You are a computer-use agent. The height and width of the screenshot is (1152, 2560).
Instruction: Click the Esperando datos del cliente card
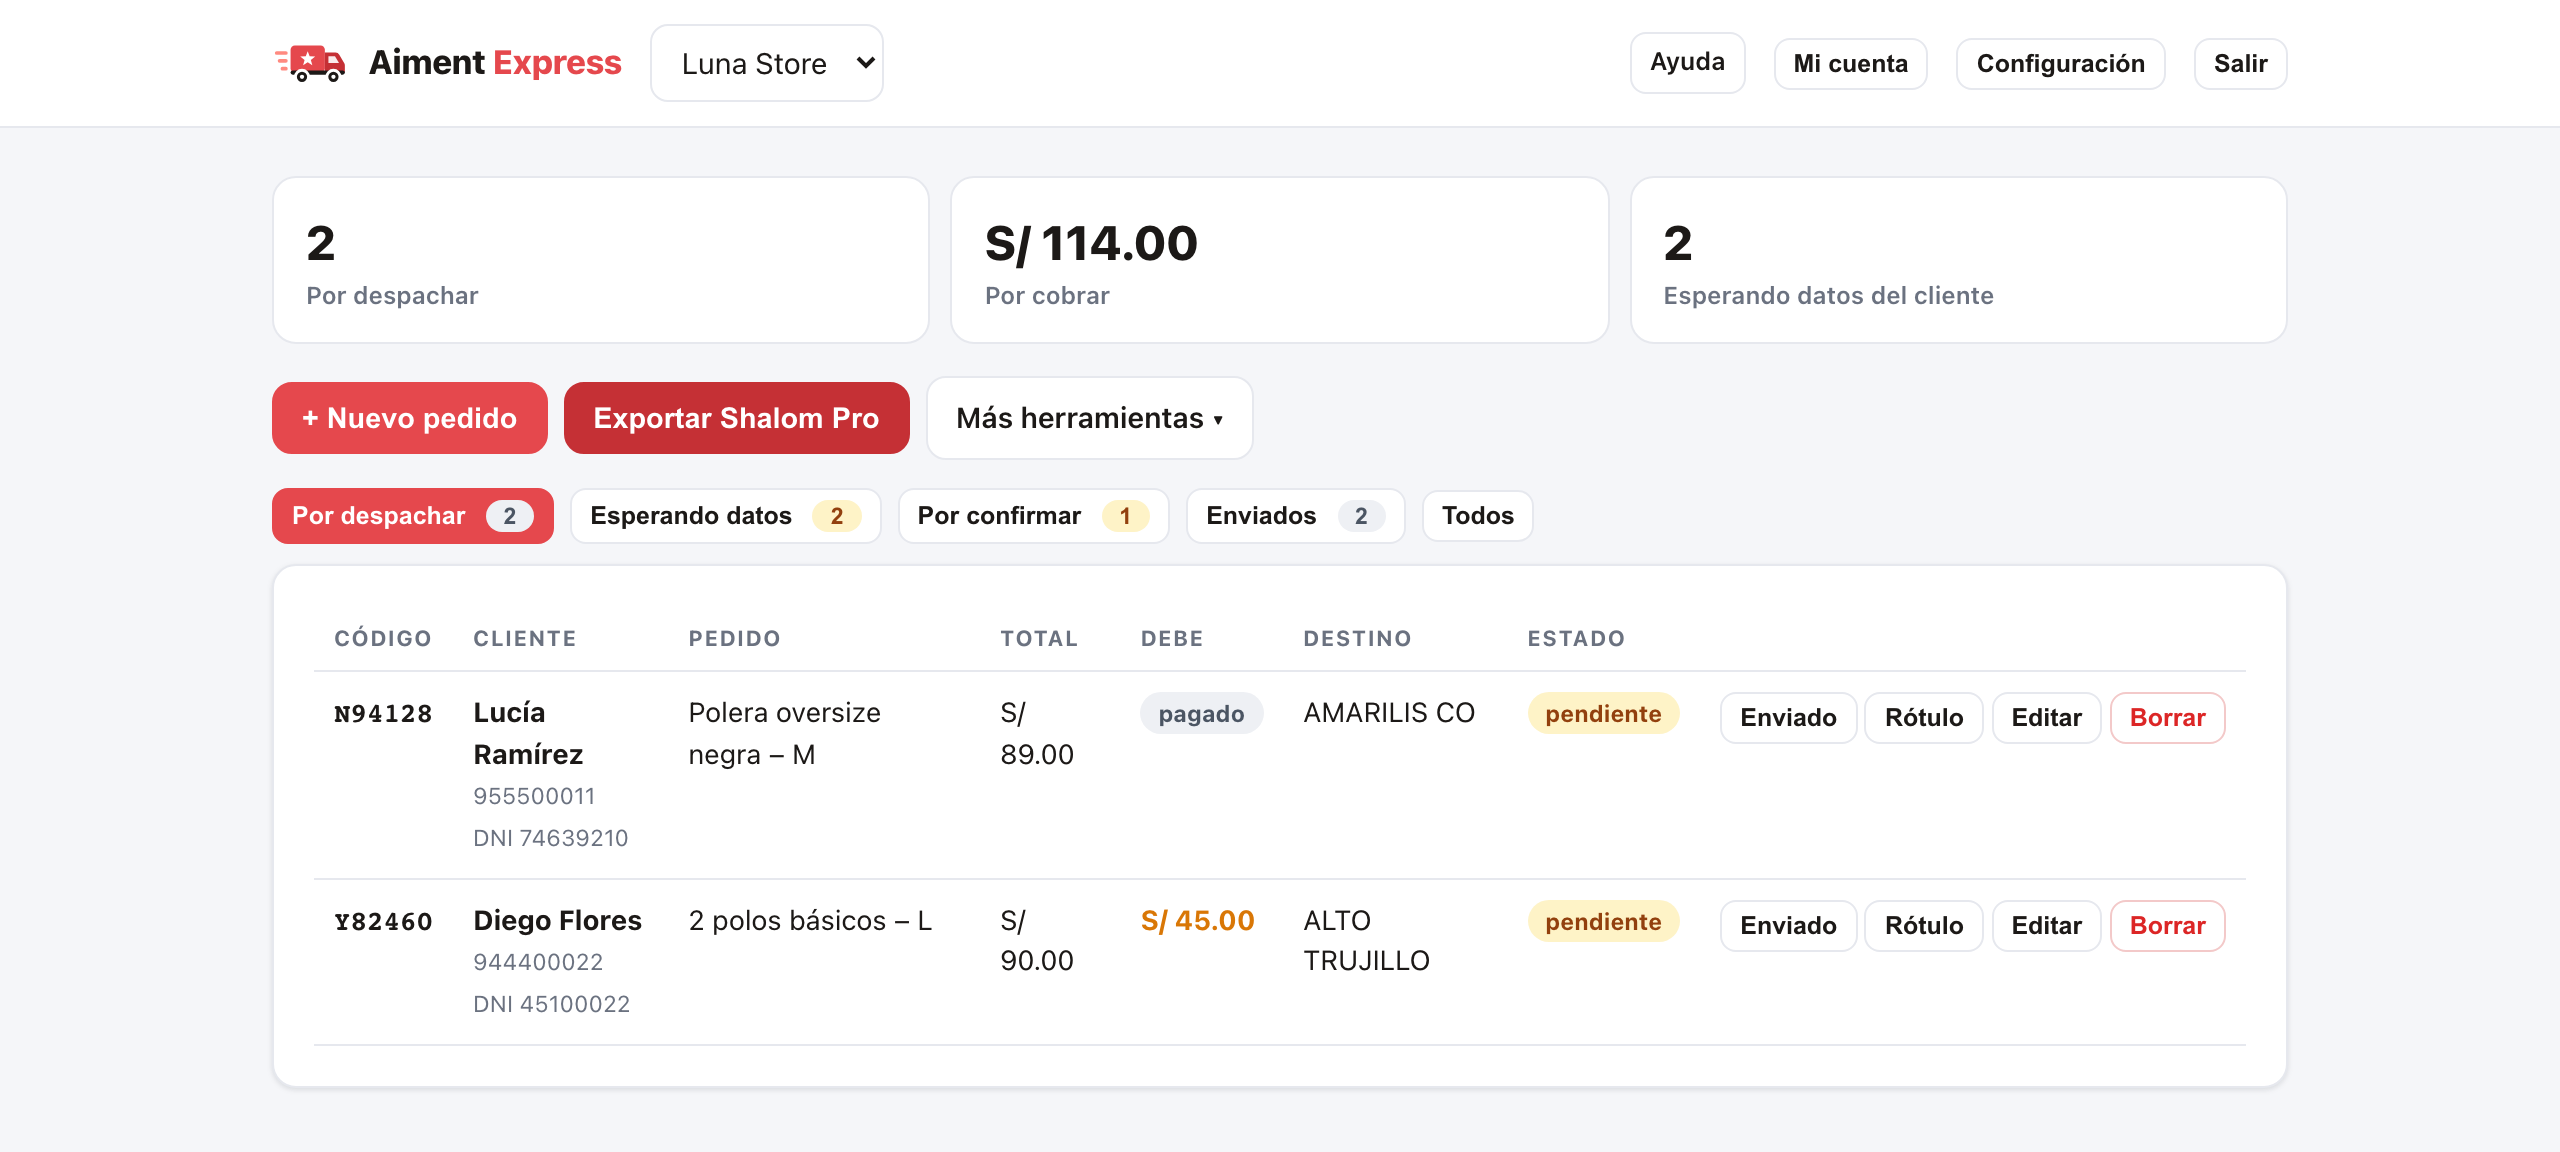click(x=1958, y=260)
